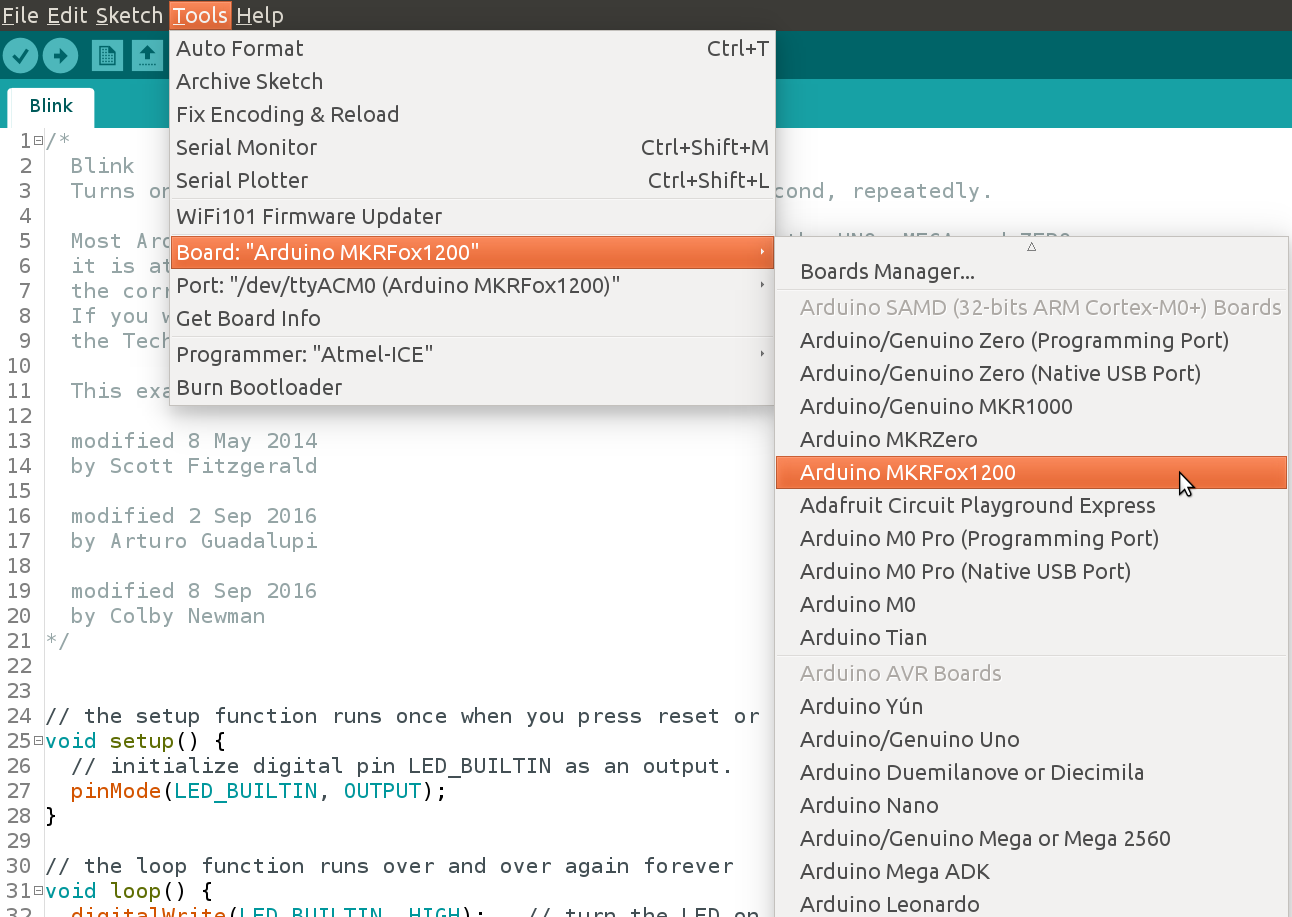Open the Serial Plotter
This screenshot has width=1292, height=917.
(472, 180)
